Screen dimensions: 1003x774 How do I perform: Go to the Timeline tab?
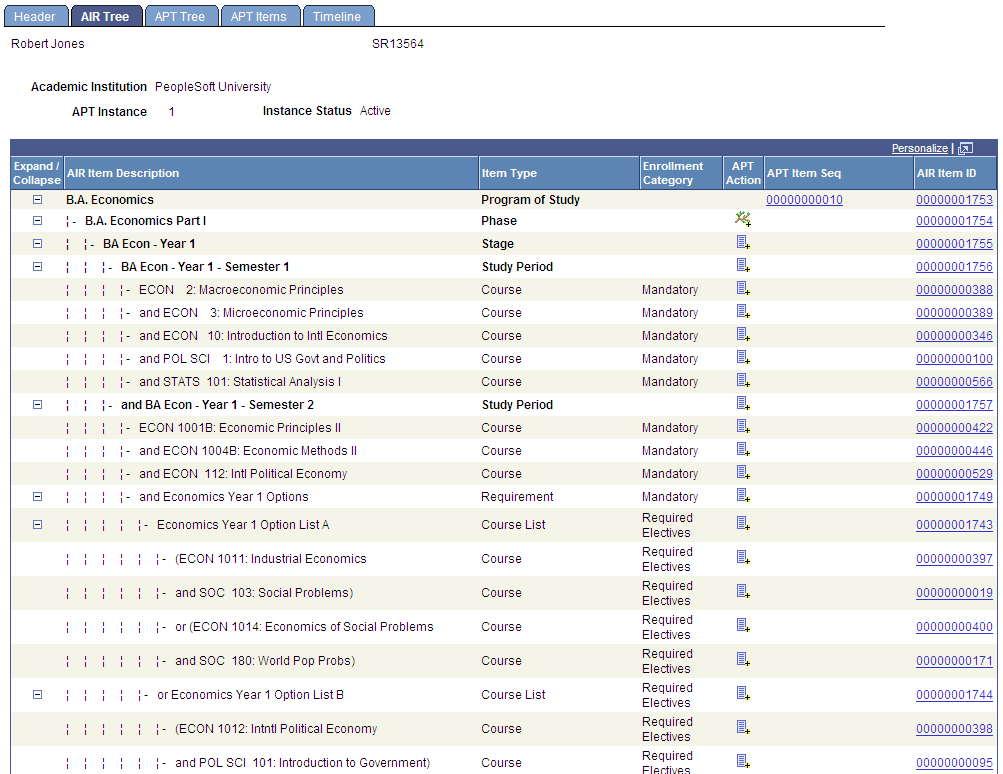pos(337,15)
